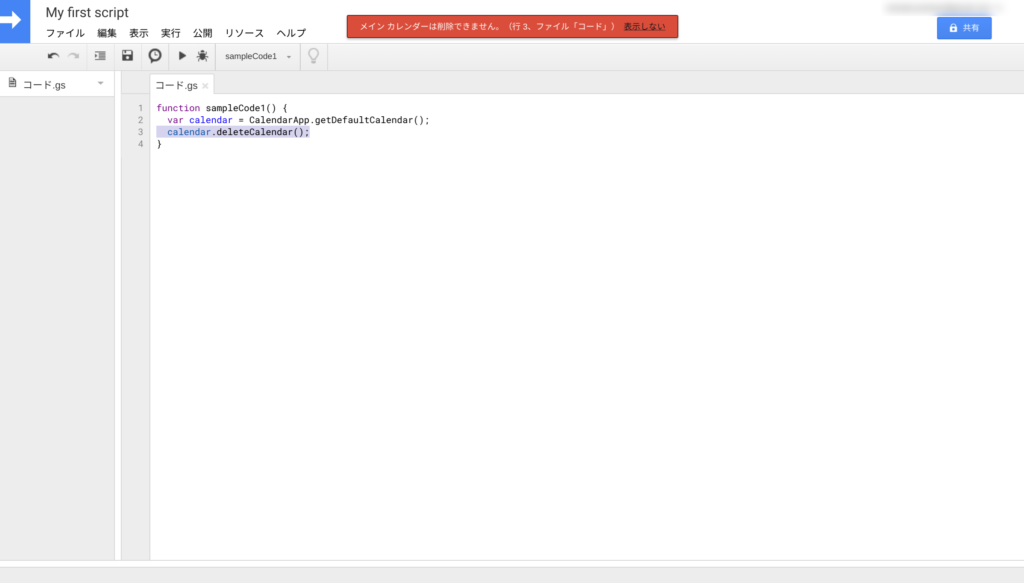The image size is (1024, 583).
Task: Close the コード.gs editor tab
Action: (x=205, y=86)
